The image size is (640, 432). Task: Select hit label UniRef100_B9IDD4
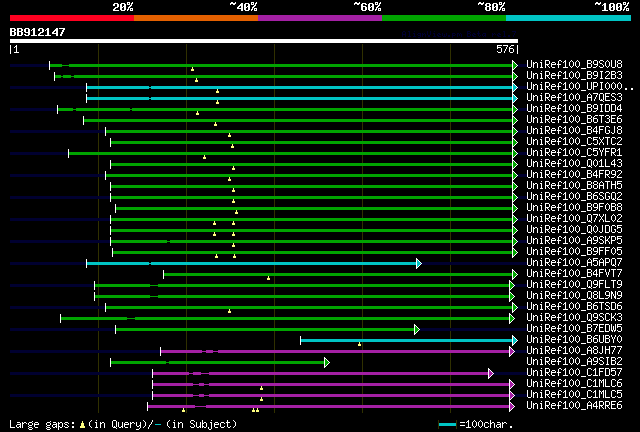coord(574,109)
